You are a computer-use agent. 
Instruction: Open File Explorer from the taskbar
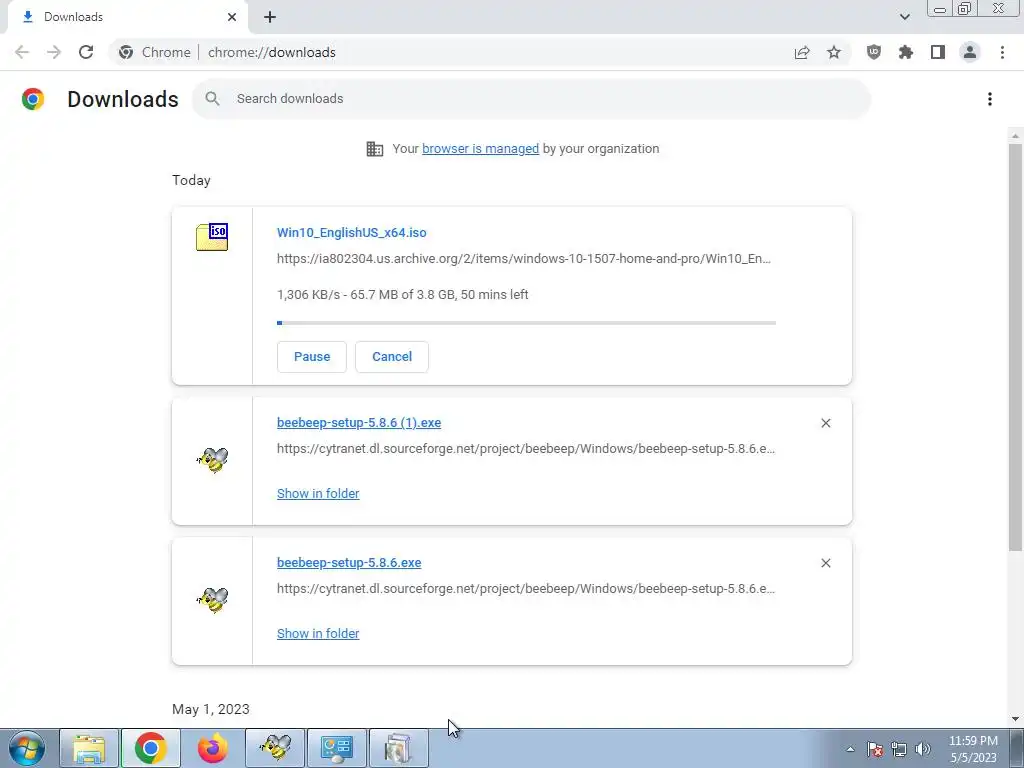click(89, 748)
